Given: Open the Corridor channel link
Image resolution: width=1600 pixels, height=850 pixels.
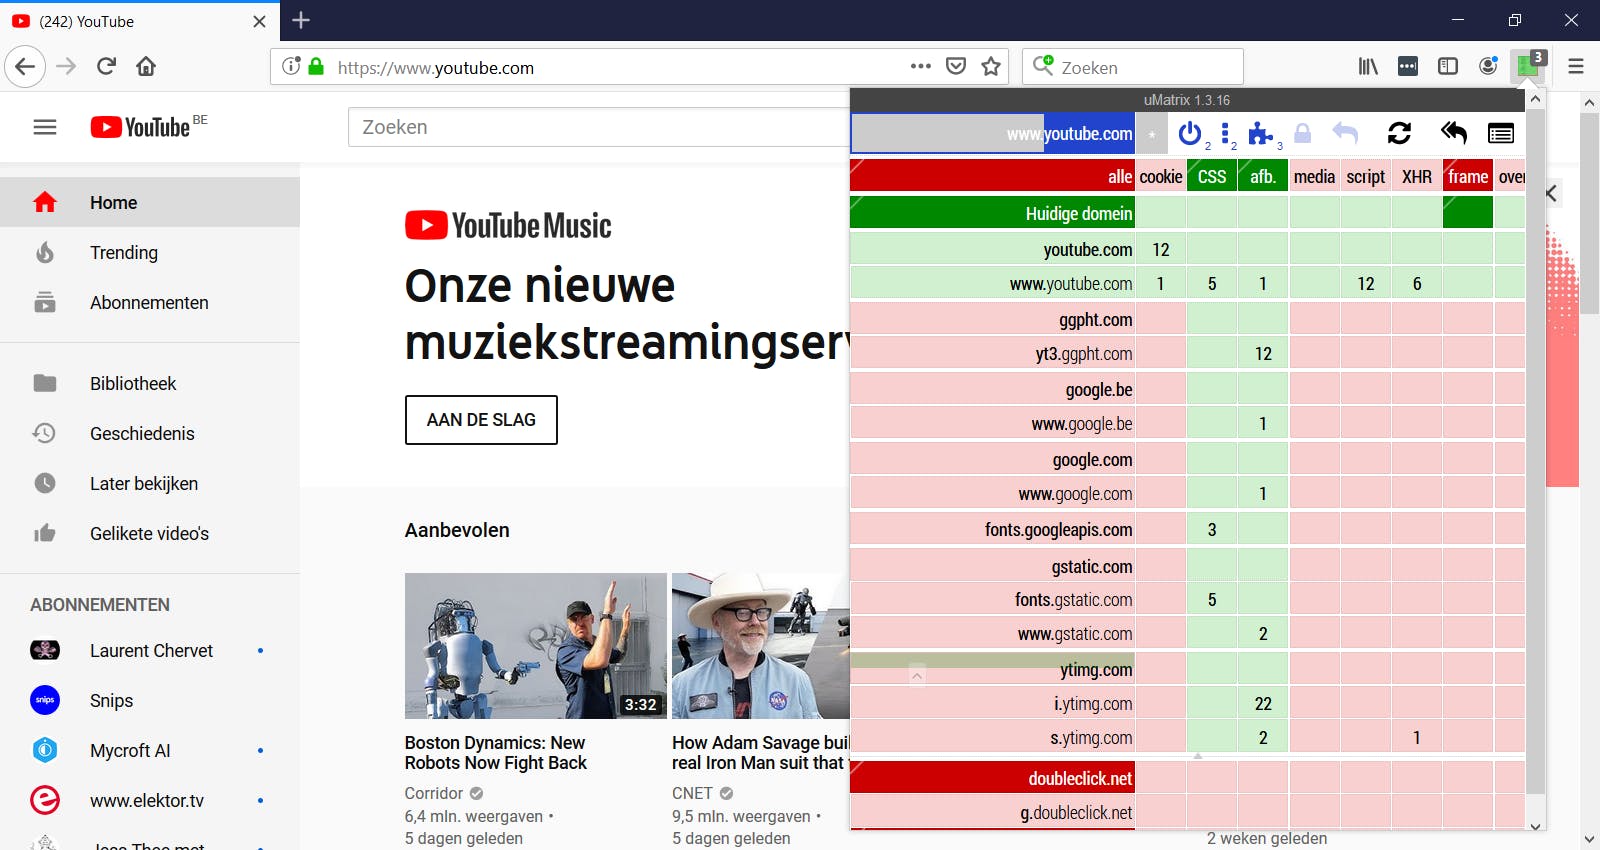Looking at the screenshot, I should point(434,793).
